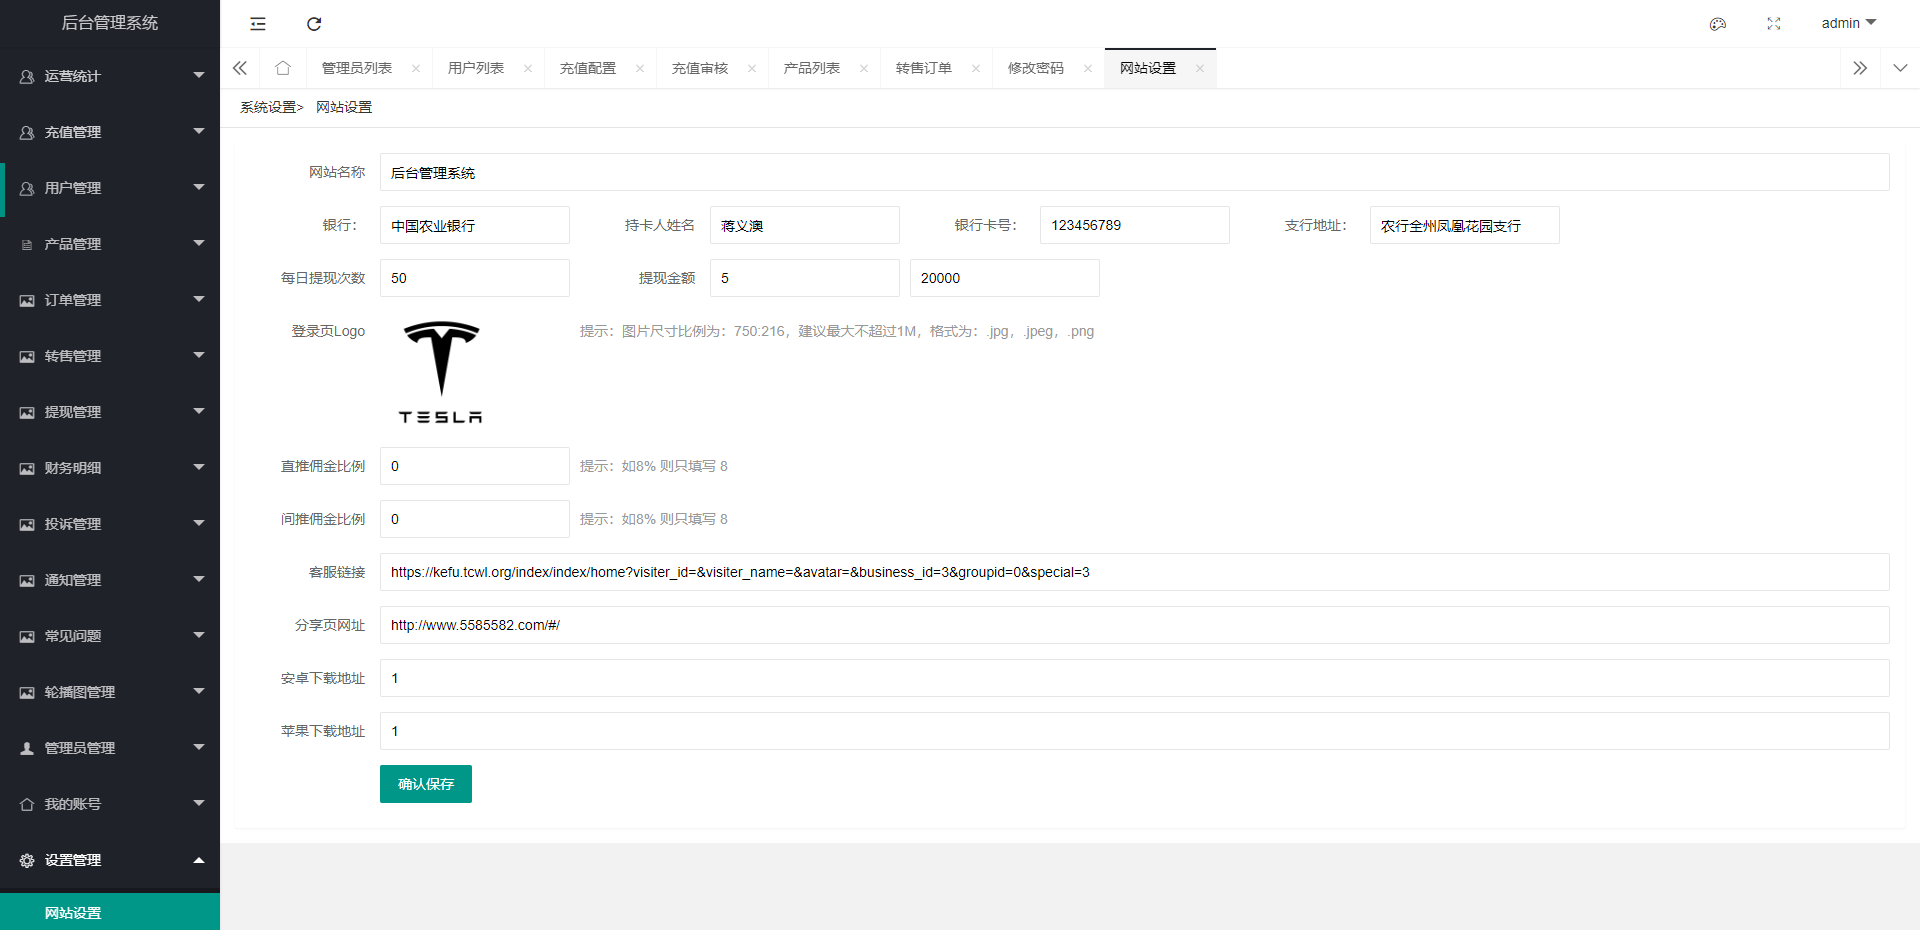This screenshot has width=1920, height=930.
Task: Click the refresh icon in top bar
Action: pyautogui.click(x=314, y=24)
